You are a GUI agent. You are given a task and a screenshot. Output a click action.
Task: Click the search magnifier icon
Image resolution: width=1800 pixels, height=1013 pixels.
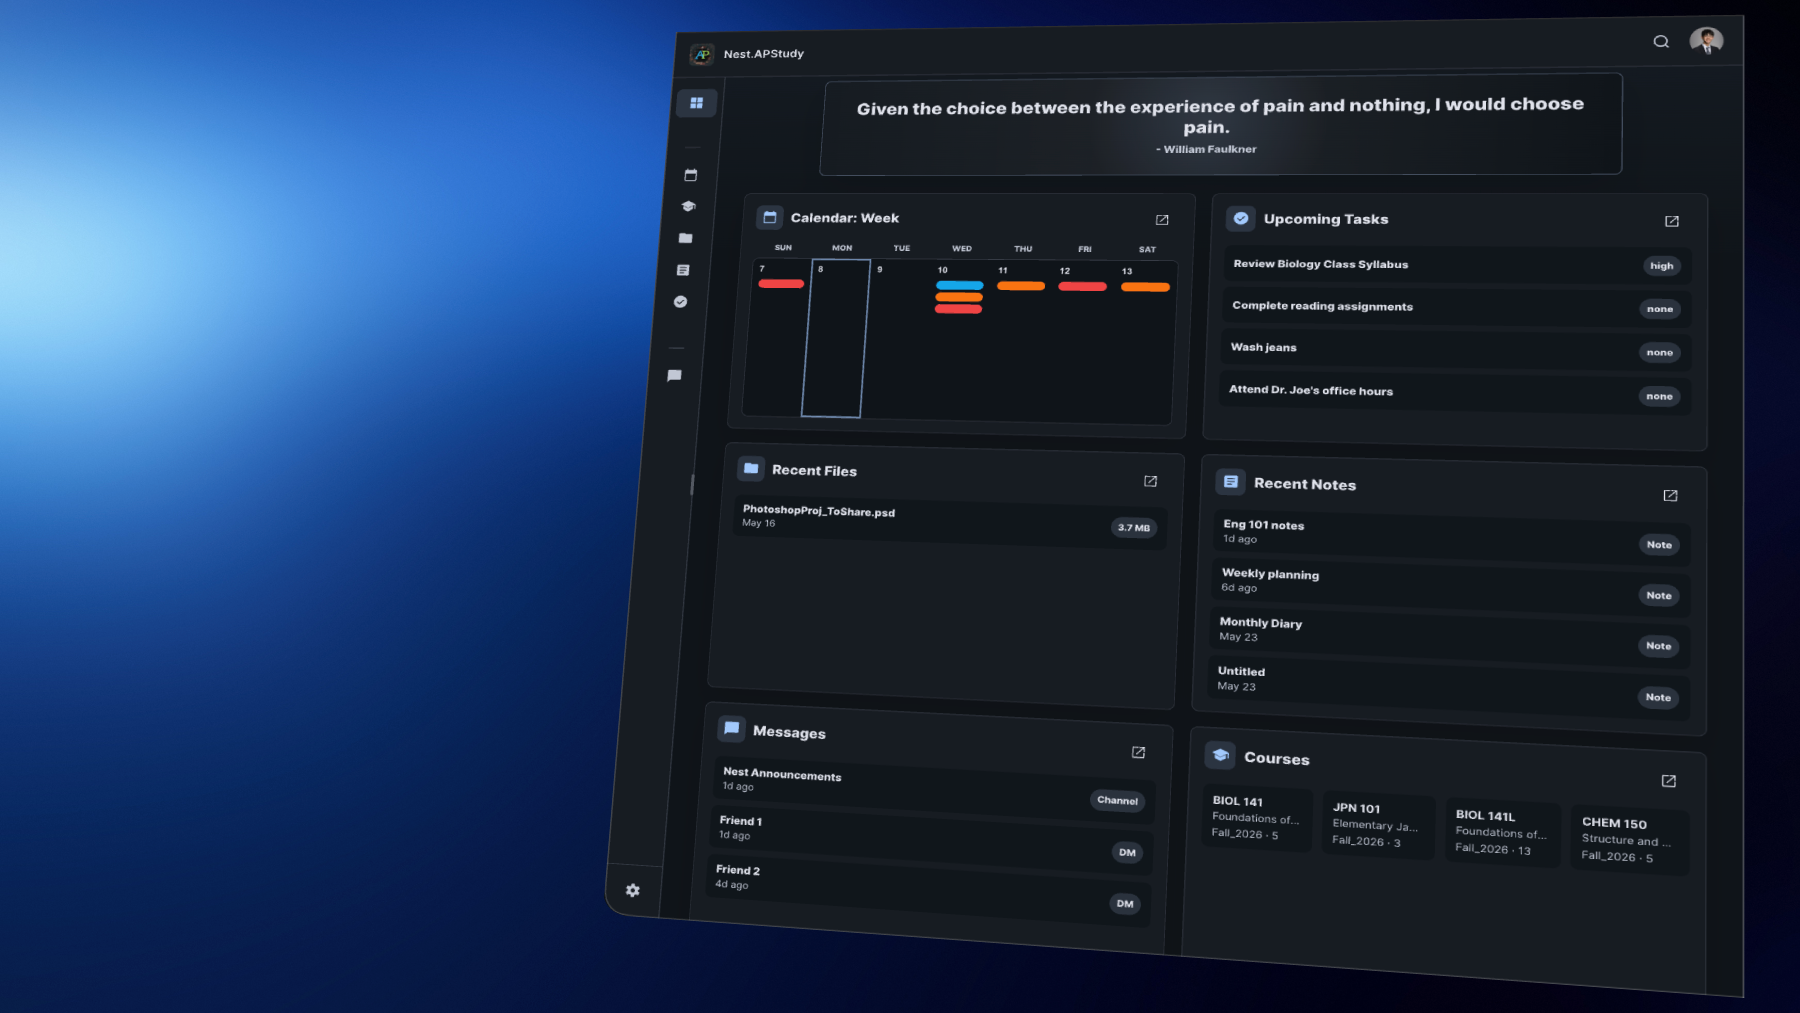[1661, 41]
